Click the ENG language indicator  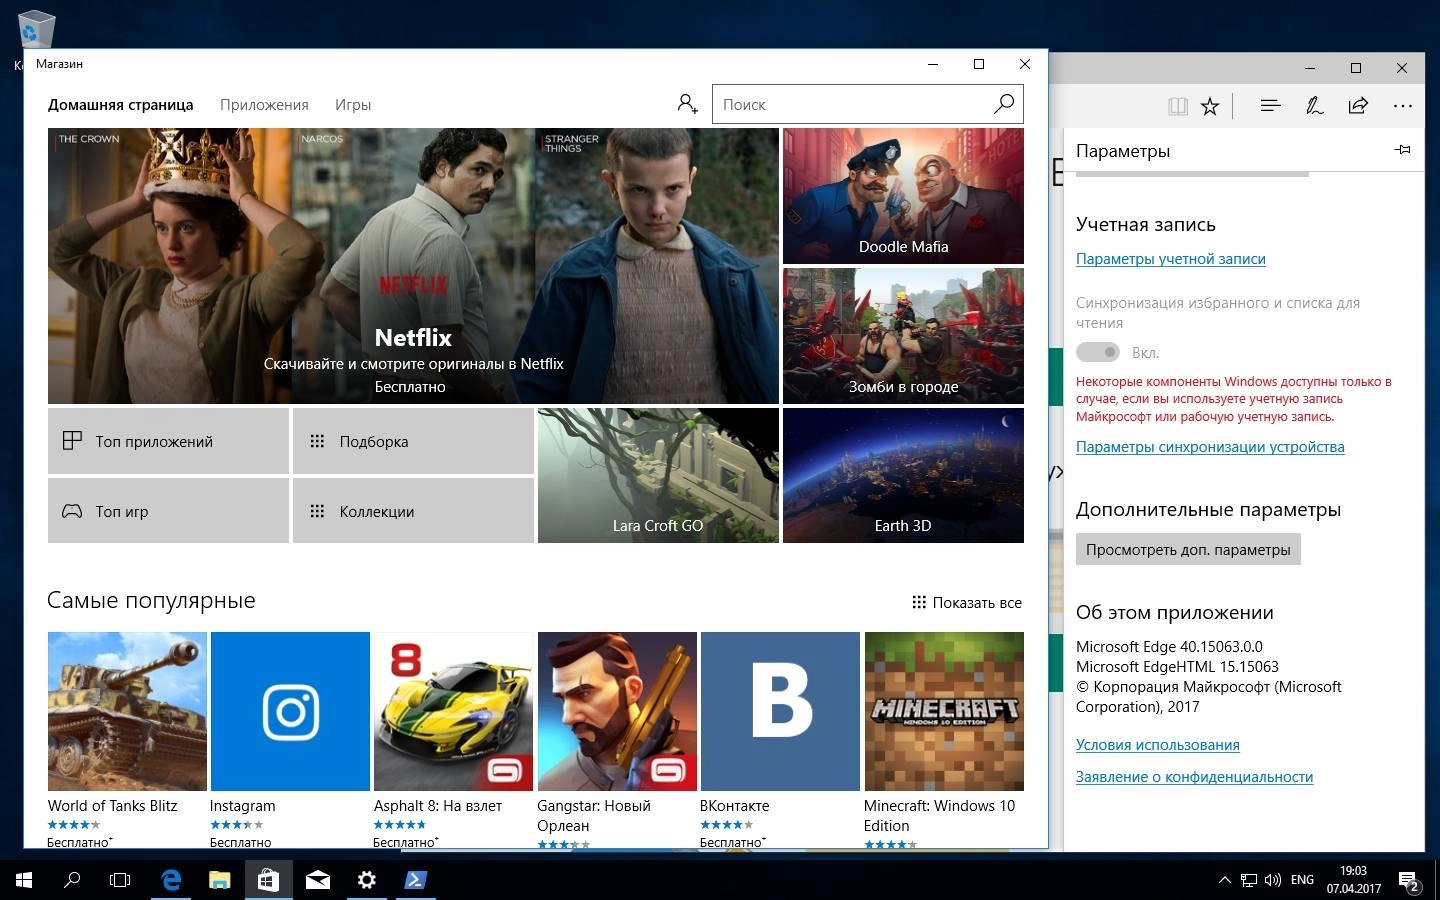(1302, 880)
